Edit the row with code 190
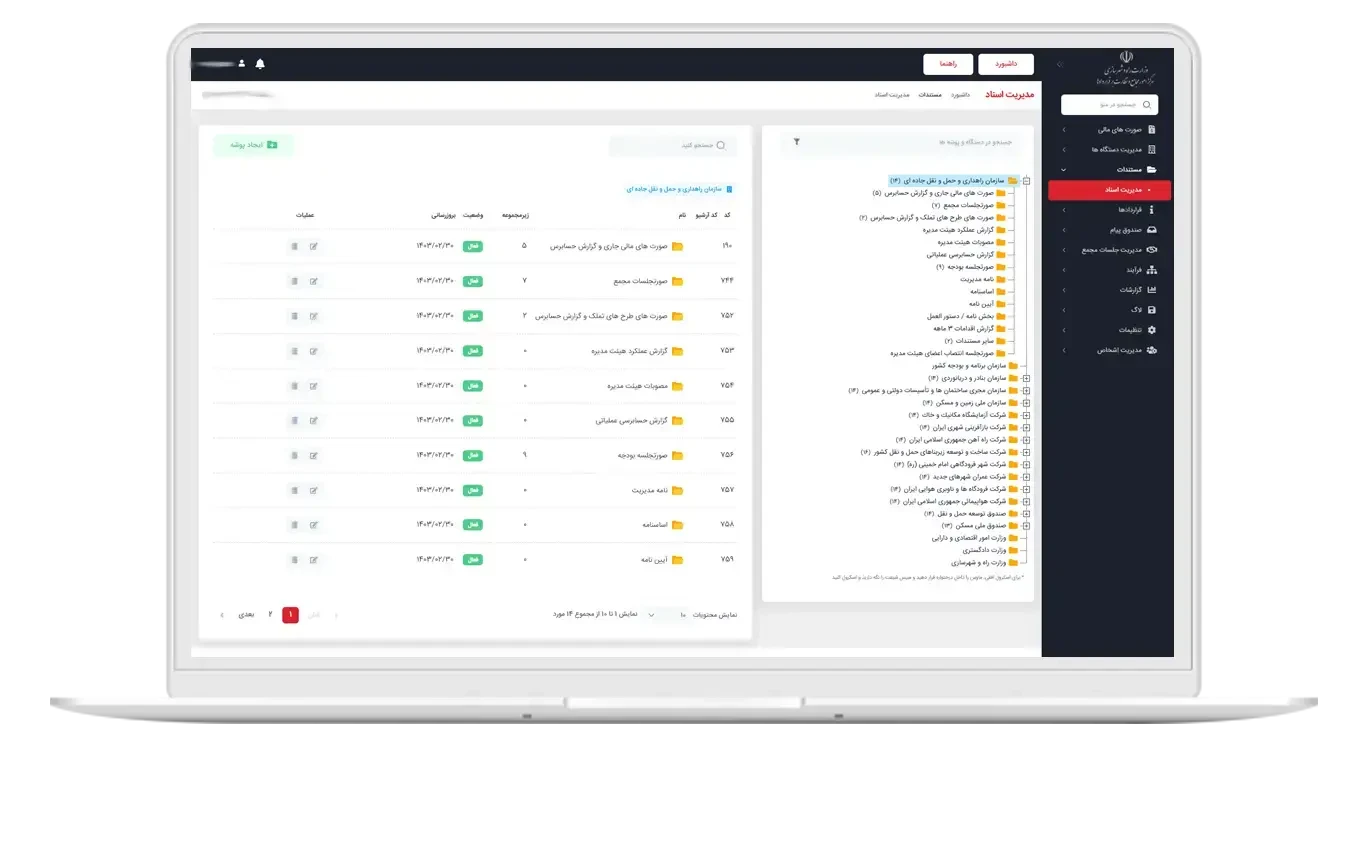Image resolution: width=1366 pixels, height=850 pixels. pyautogui.click(x=313, y=246)
